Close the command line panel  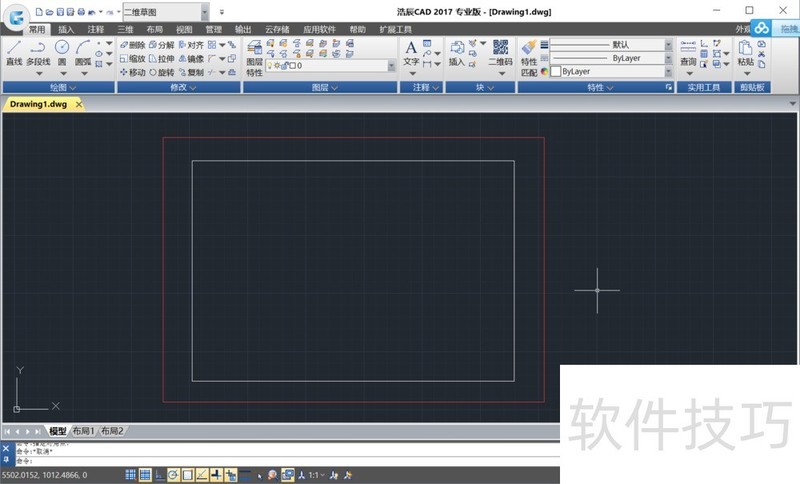pyautogui.click(x=6, y=448)
